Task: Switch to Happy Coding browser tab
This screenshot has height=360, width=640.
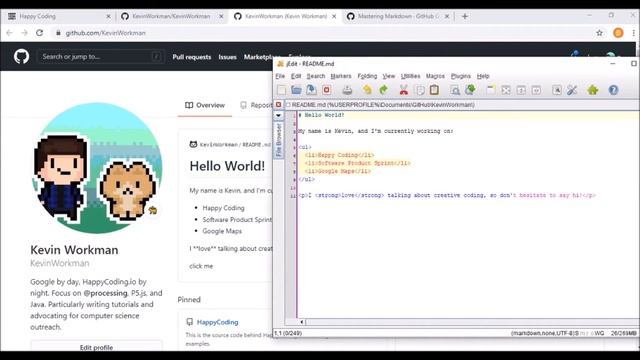Action: click(59, 16)
